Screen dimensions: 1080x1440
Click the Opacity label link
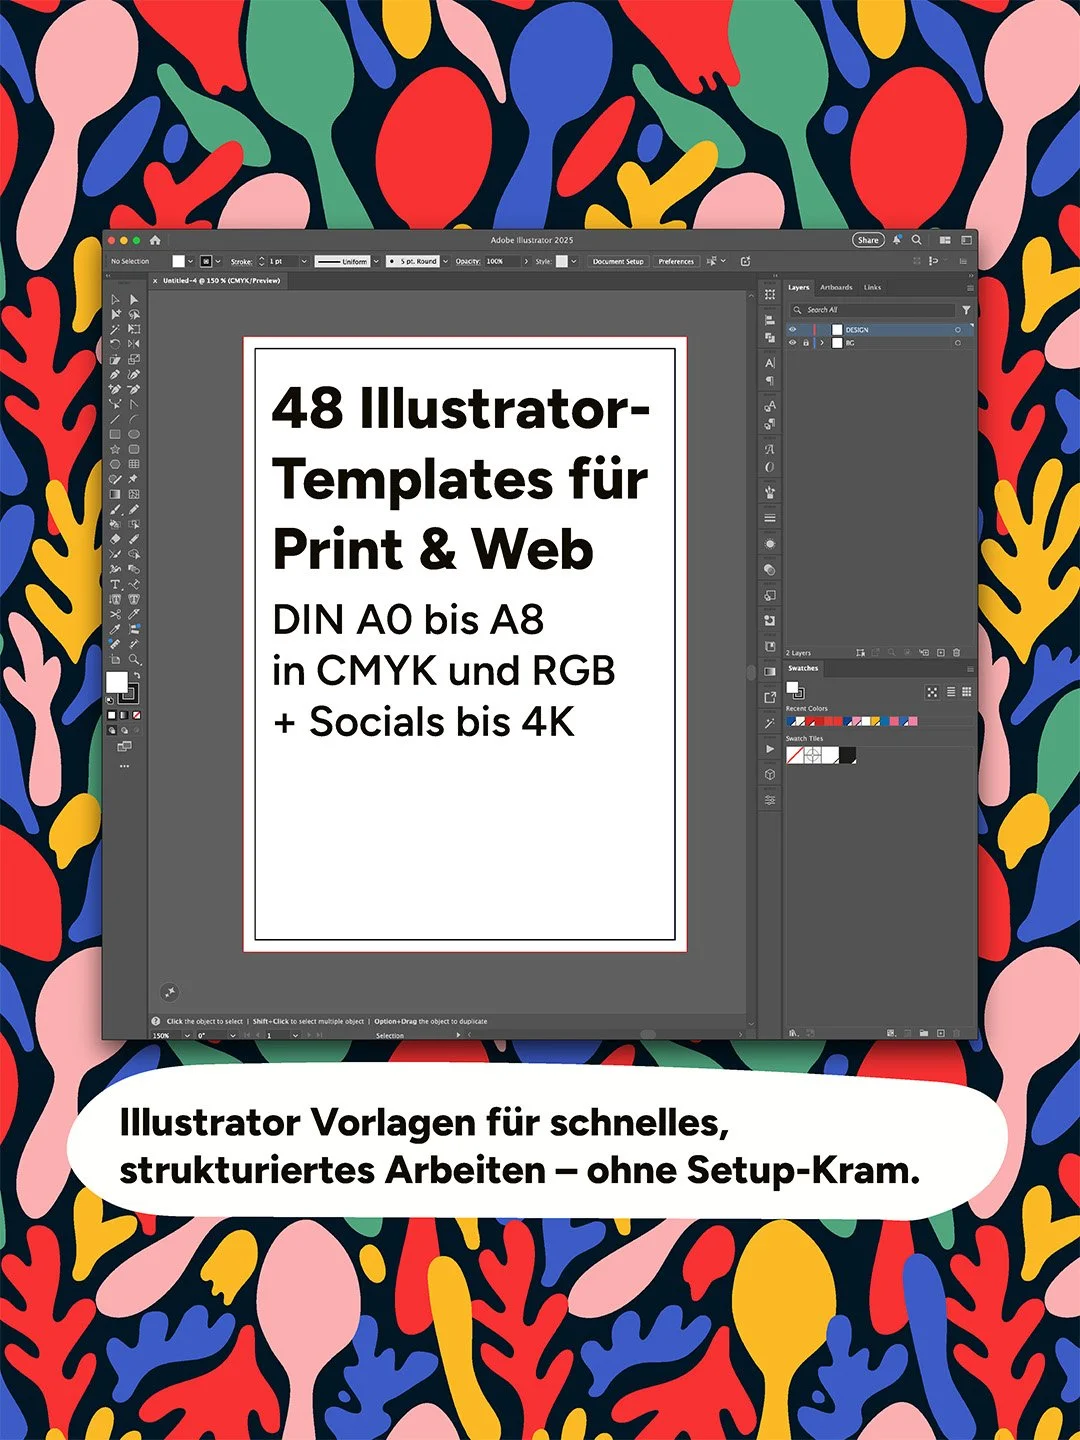pyautogui.click(x=468, y=261)
